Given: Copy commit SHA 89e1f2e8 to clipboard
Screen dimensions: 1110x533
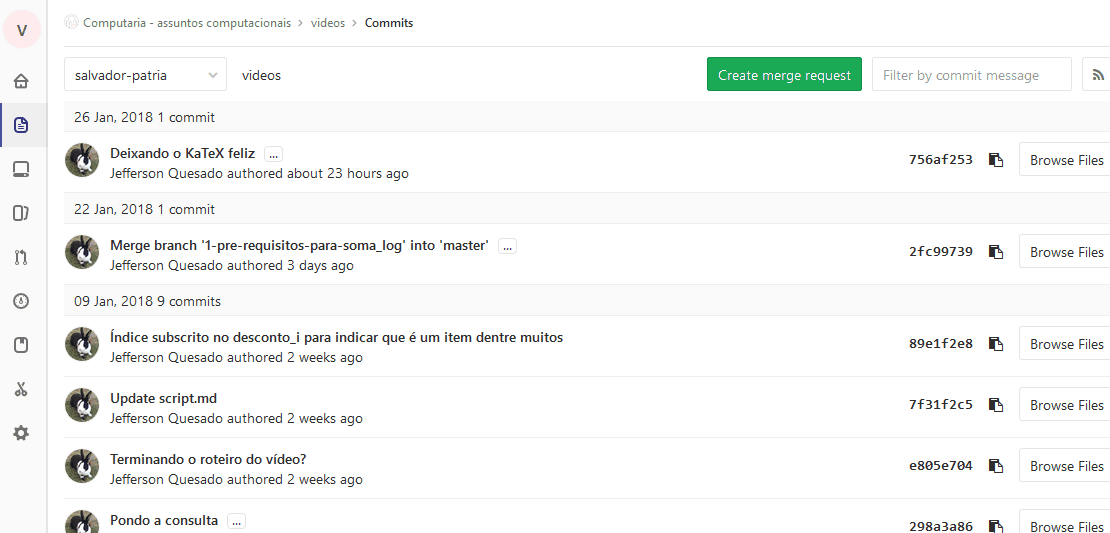Looking at the screenshot, I should pyautogui.click(x=996, y=344).
